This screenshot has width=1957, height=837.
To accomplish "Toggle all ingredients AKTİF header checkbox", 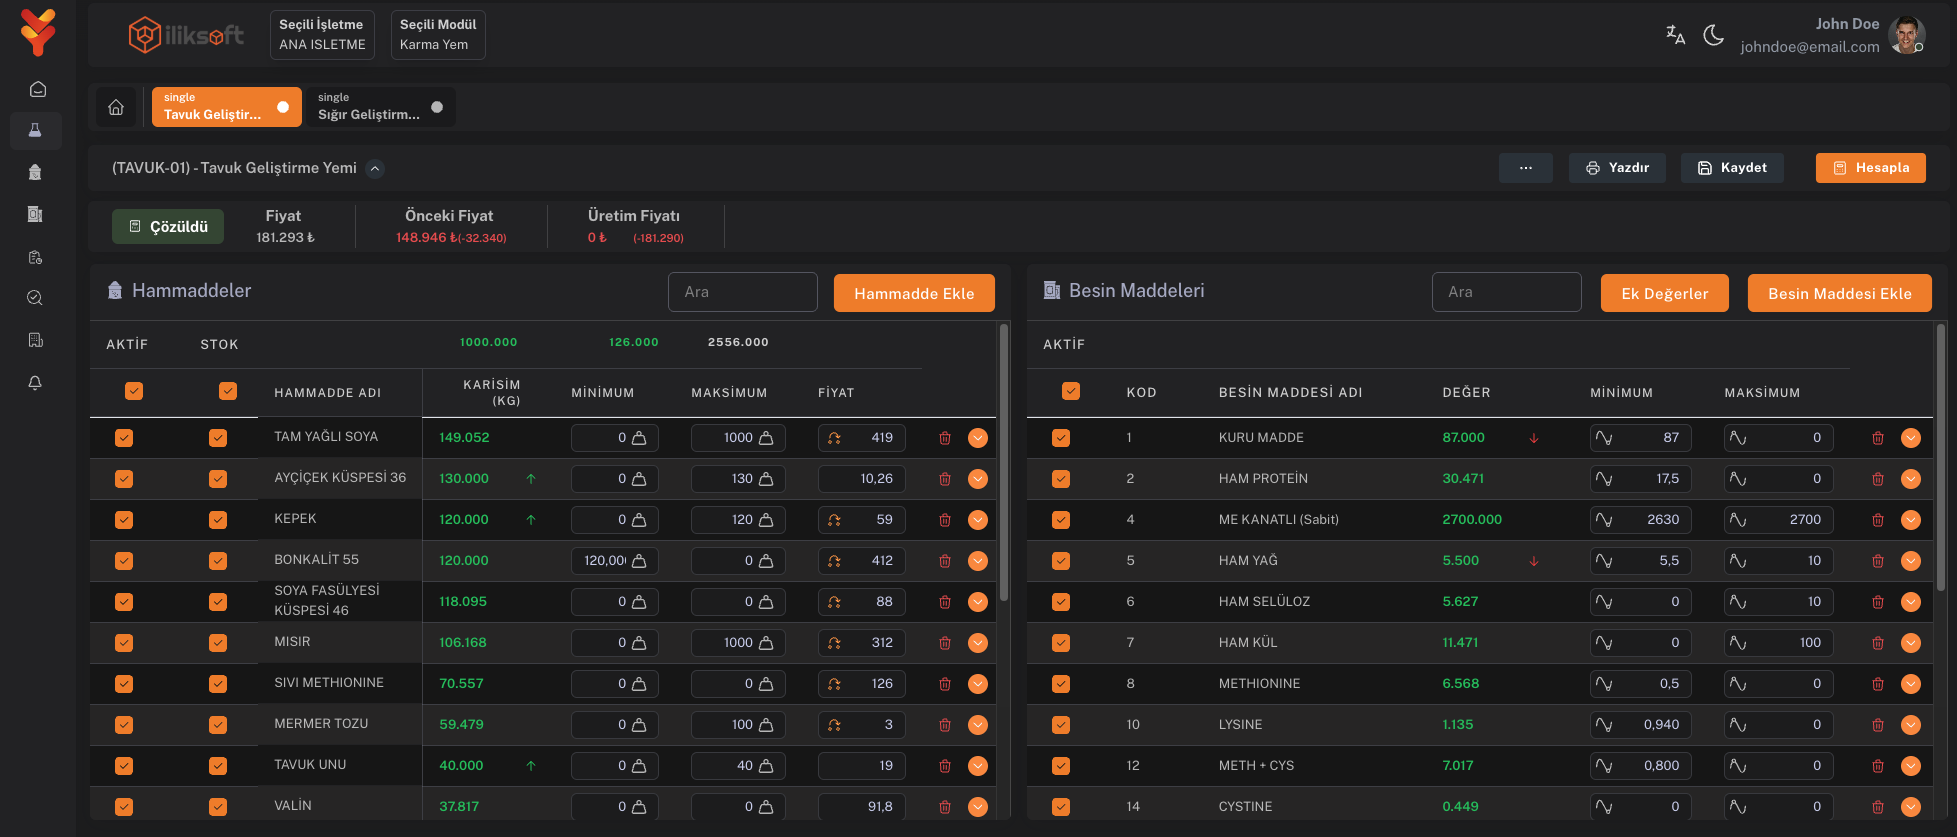I will (x=134, y=391).
